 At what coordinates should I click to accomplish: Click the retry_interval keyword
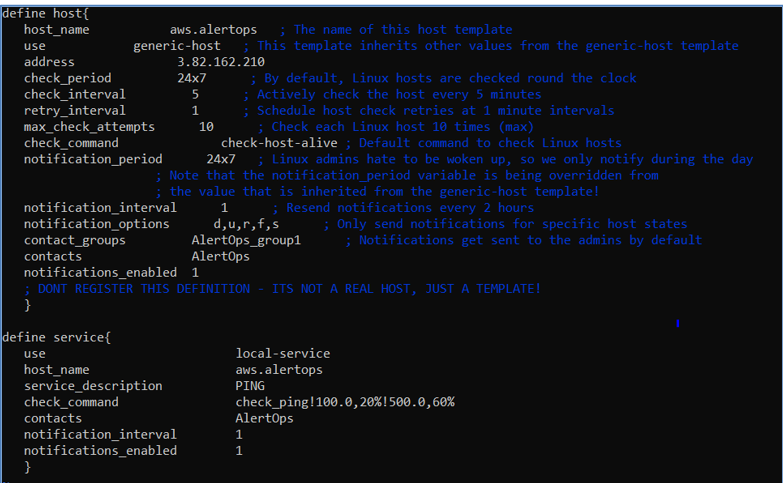coord(74,110)
